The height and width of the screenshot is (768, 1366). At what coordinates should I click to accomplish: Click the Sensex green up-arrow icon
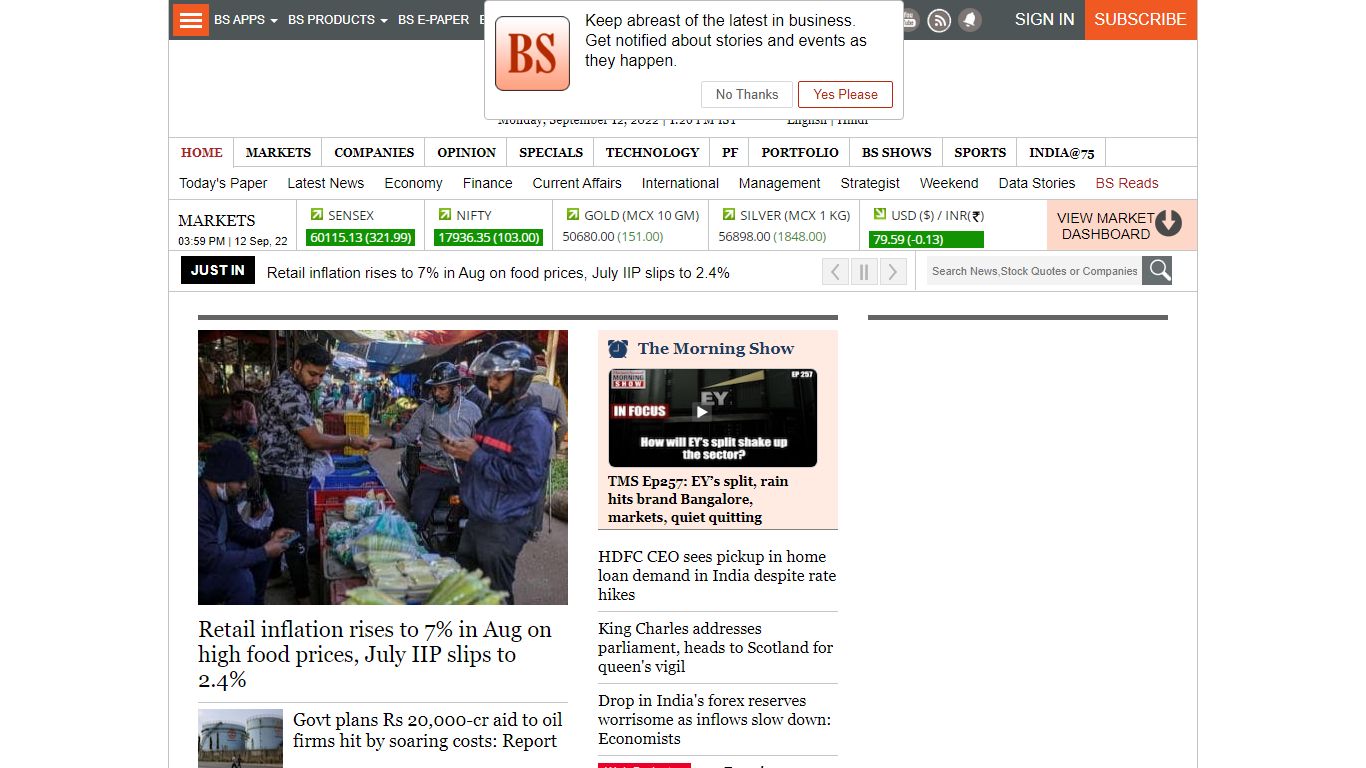click(317, 214)
